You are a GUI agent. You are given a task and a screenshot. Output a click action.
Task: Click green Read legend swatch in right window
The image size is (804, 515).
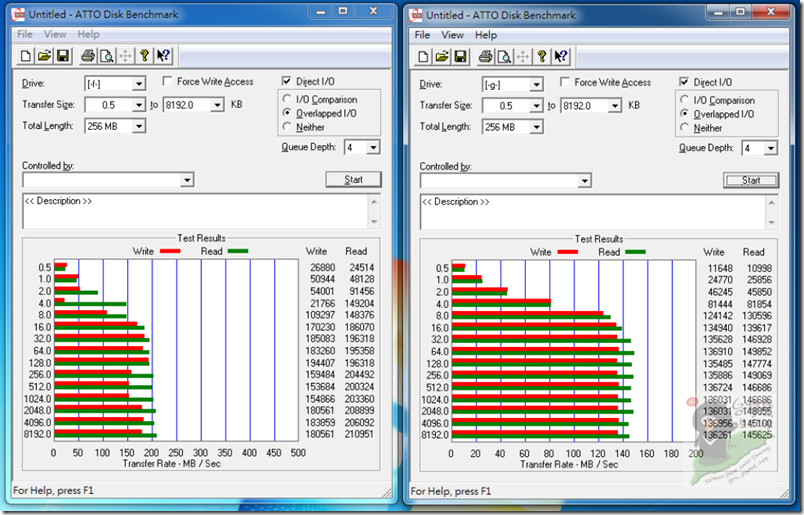(x=635, y=252)
